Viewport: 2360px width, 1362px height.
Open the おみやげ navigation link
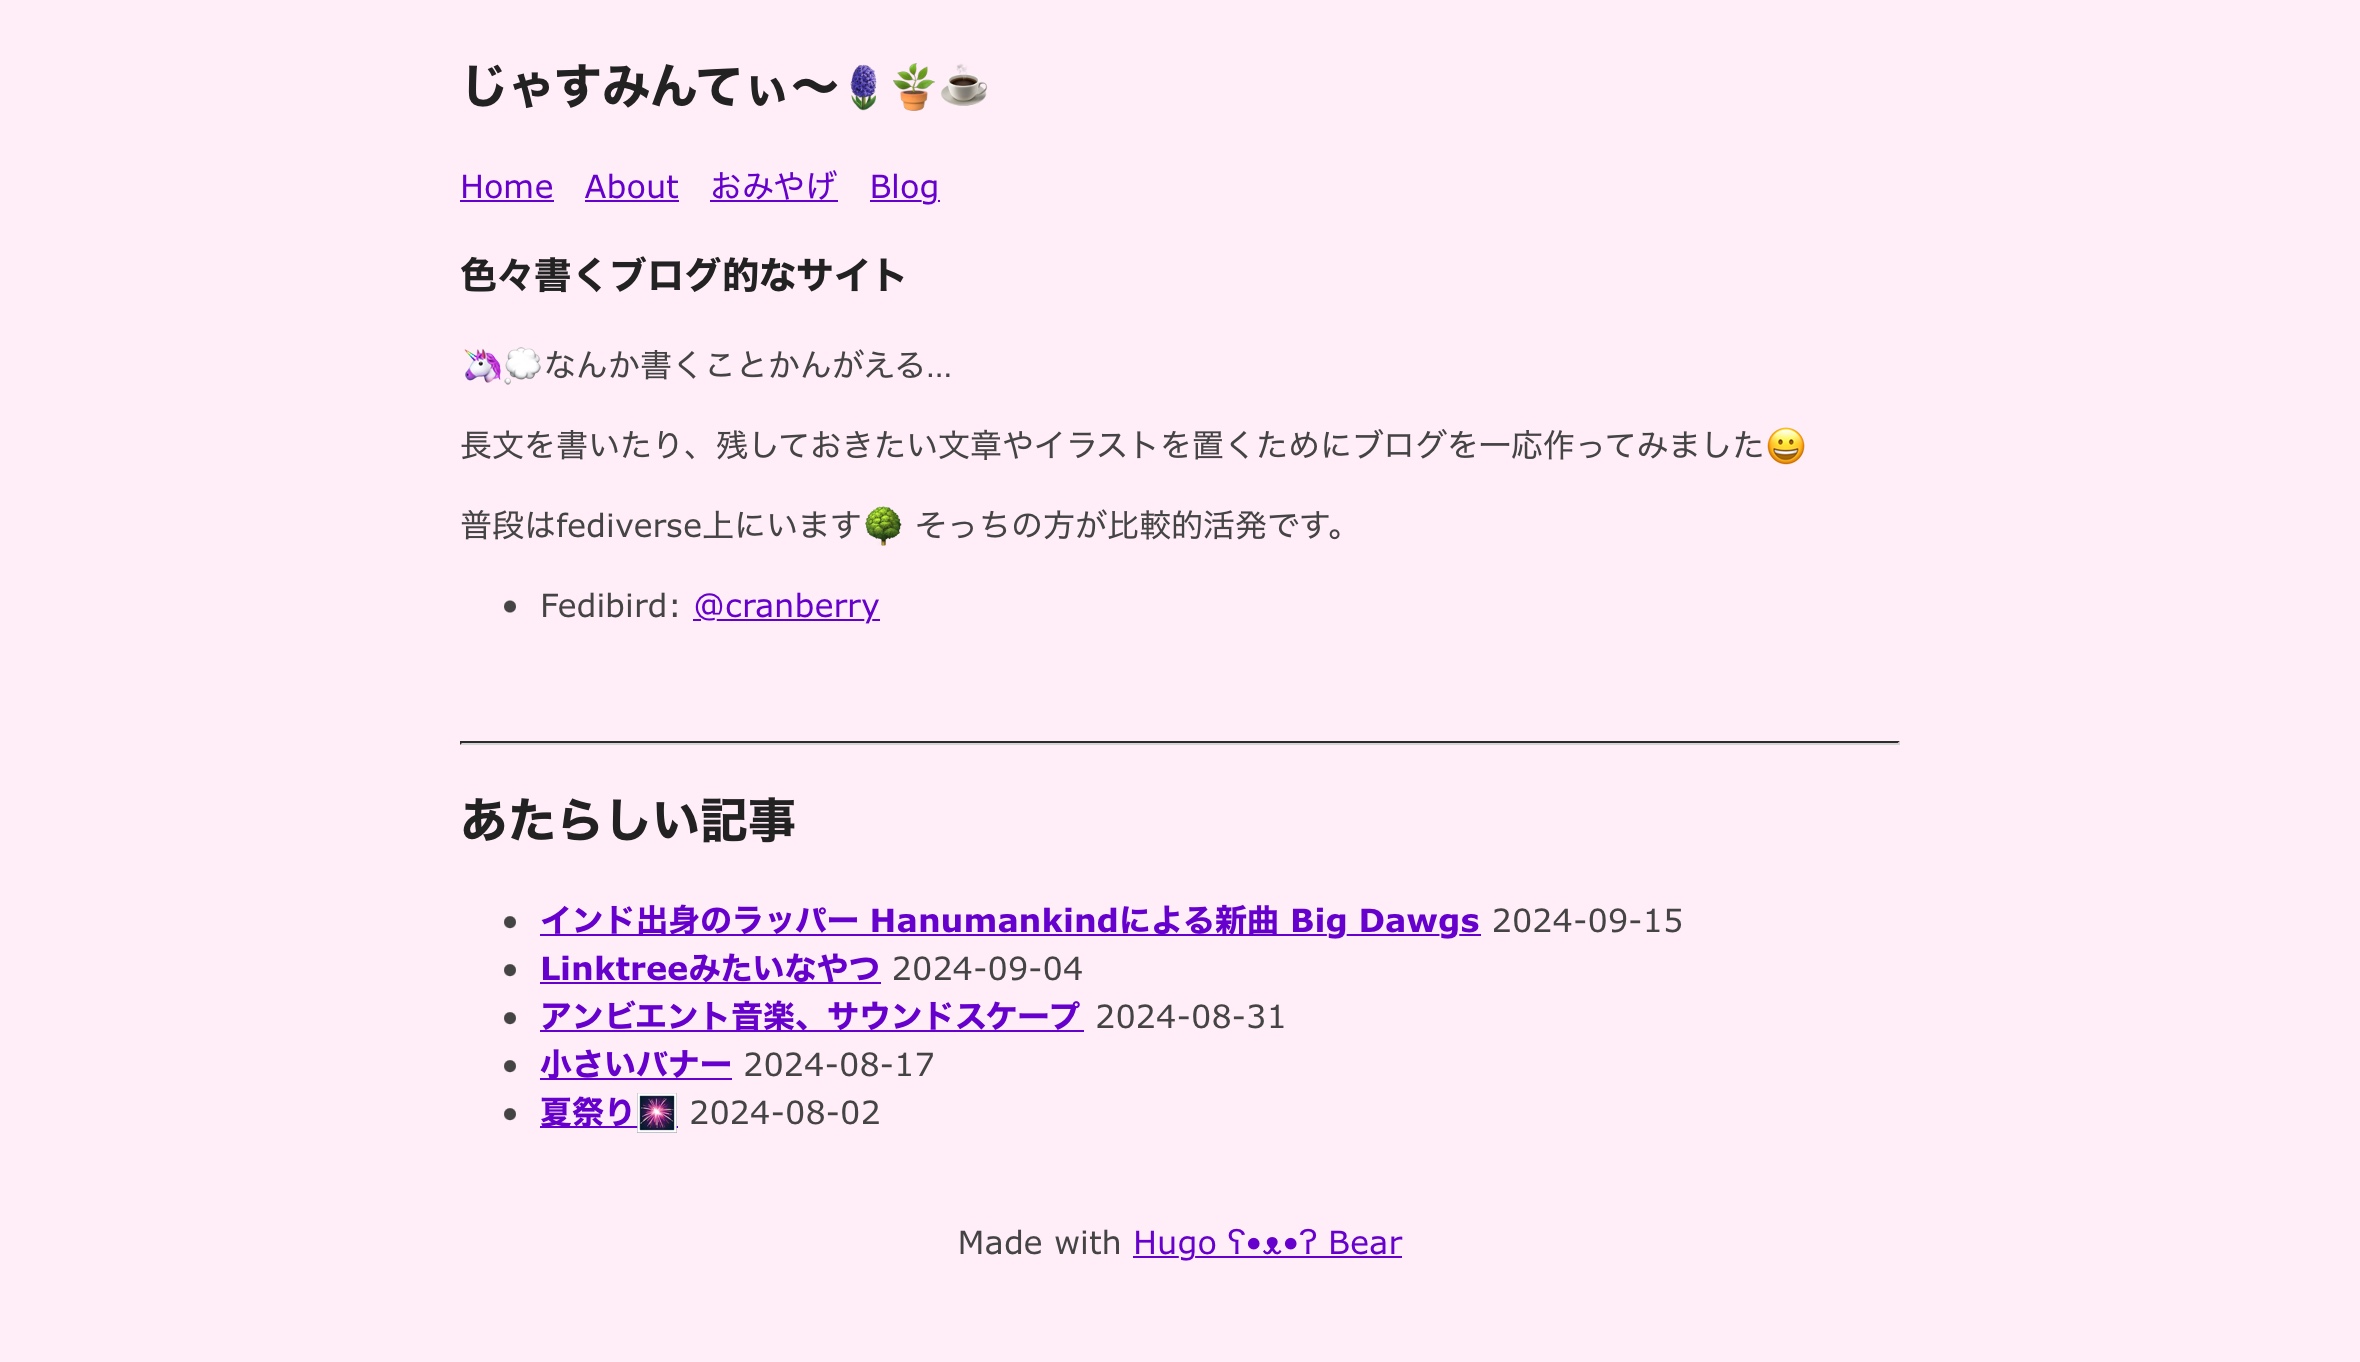pos(773,187)
